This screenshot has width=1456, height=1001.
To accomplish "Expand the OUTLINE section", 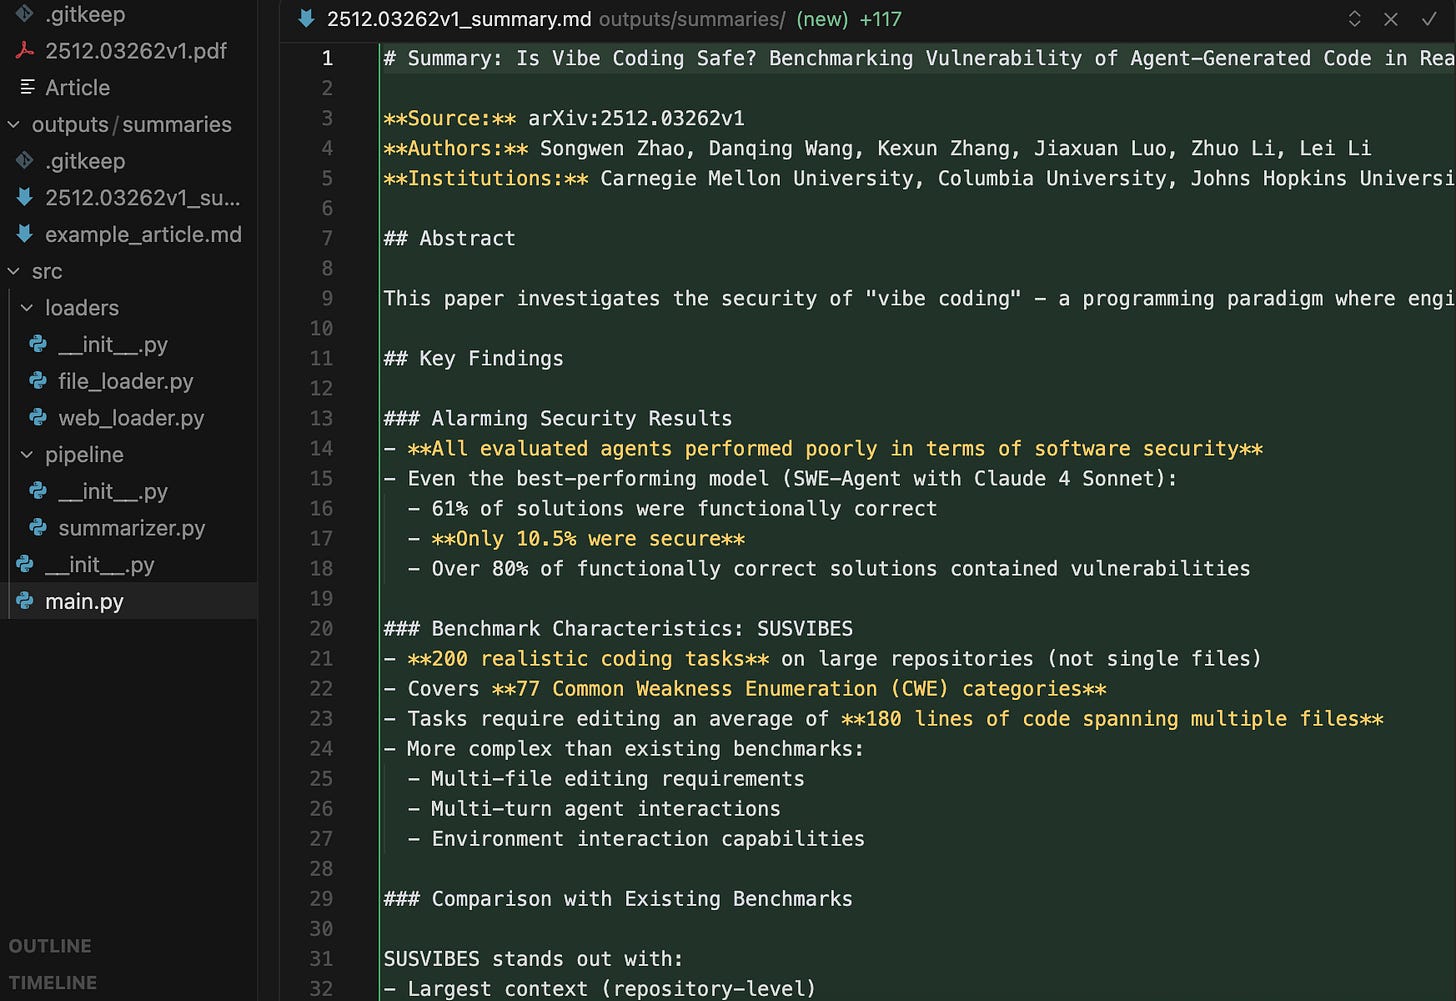I will tap(50, 946).
